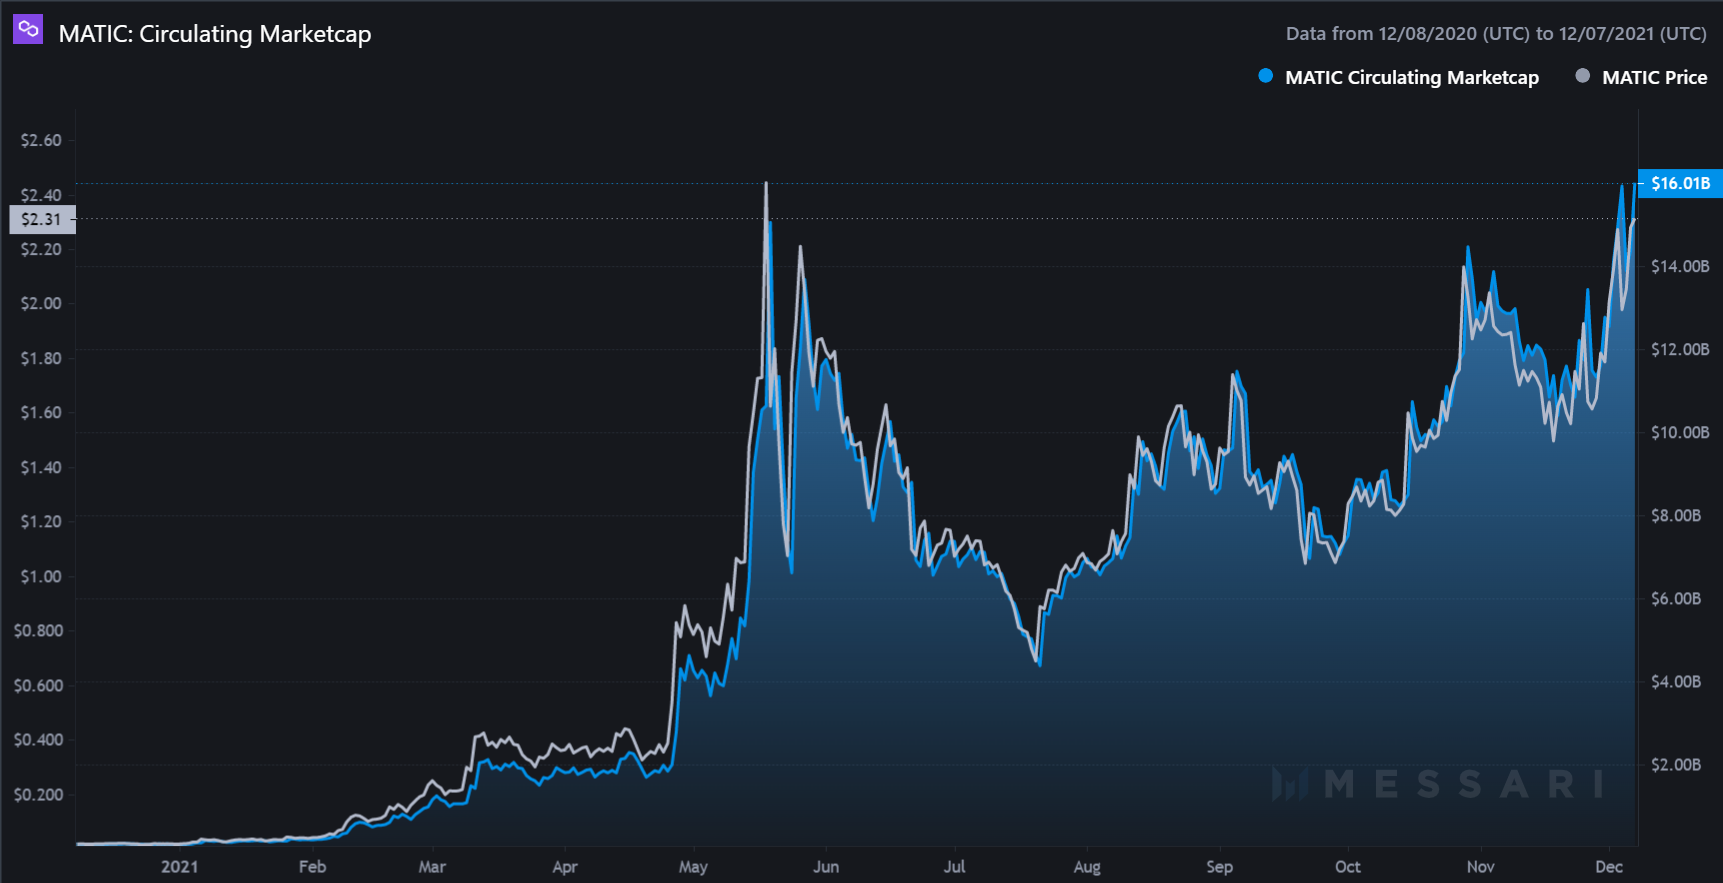Click the $0.800 price axis label

(38, 630)
